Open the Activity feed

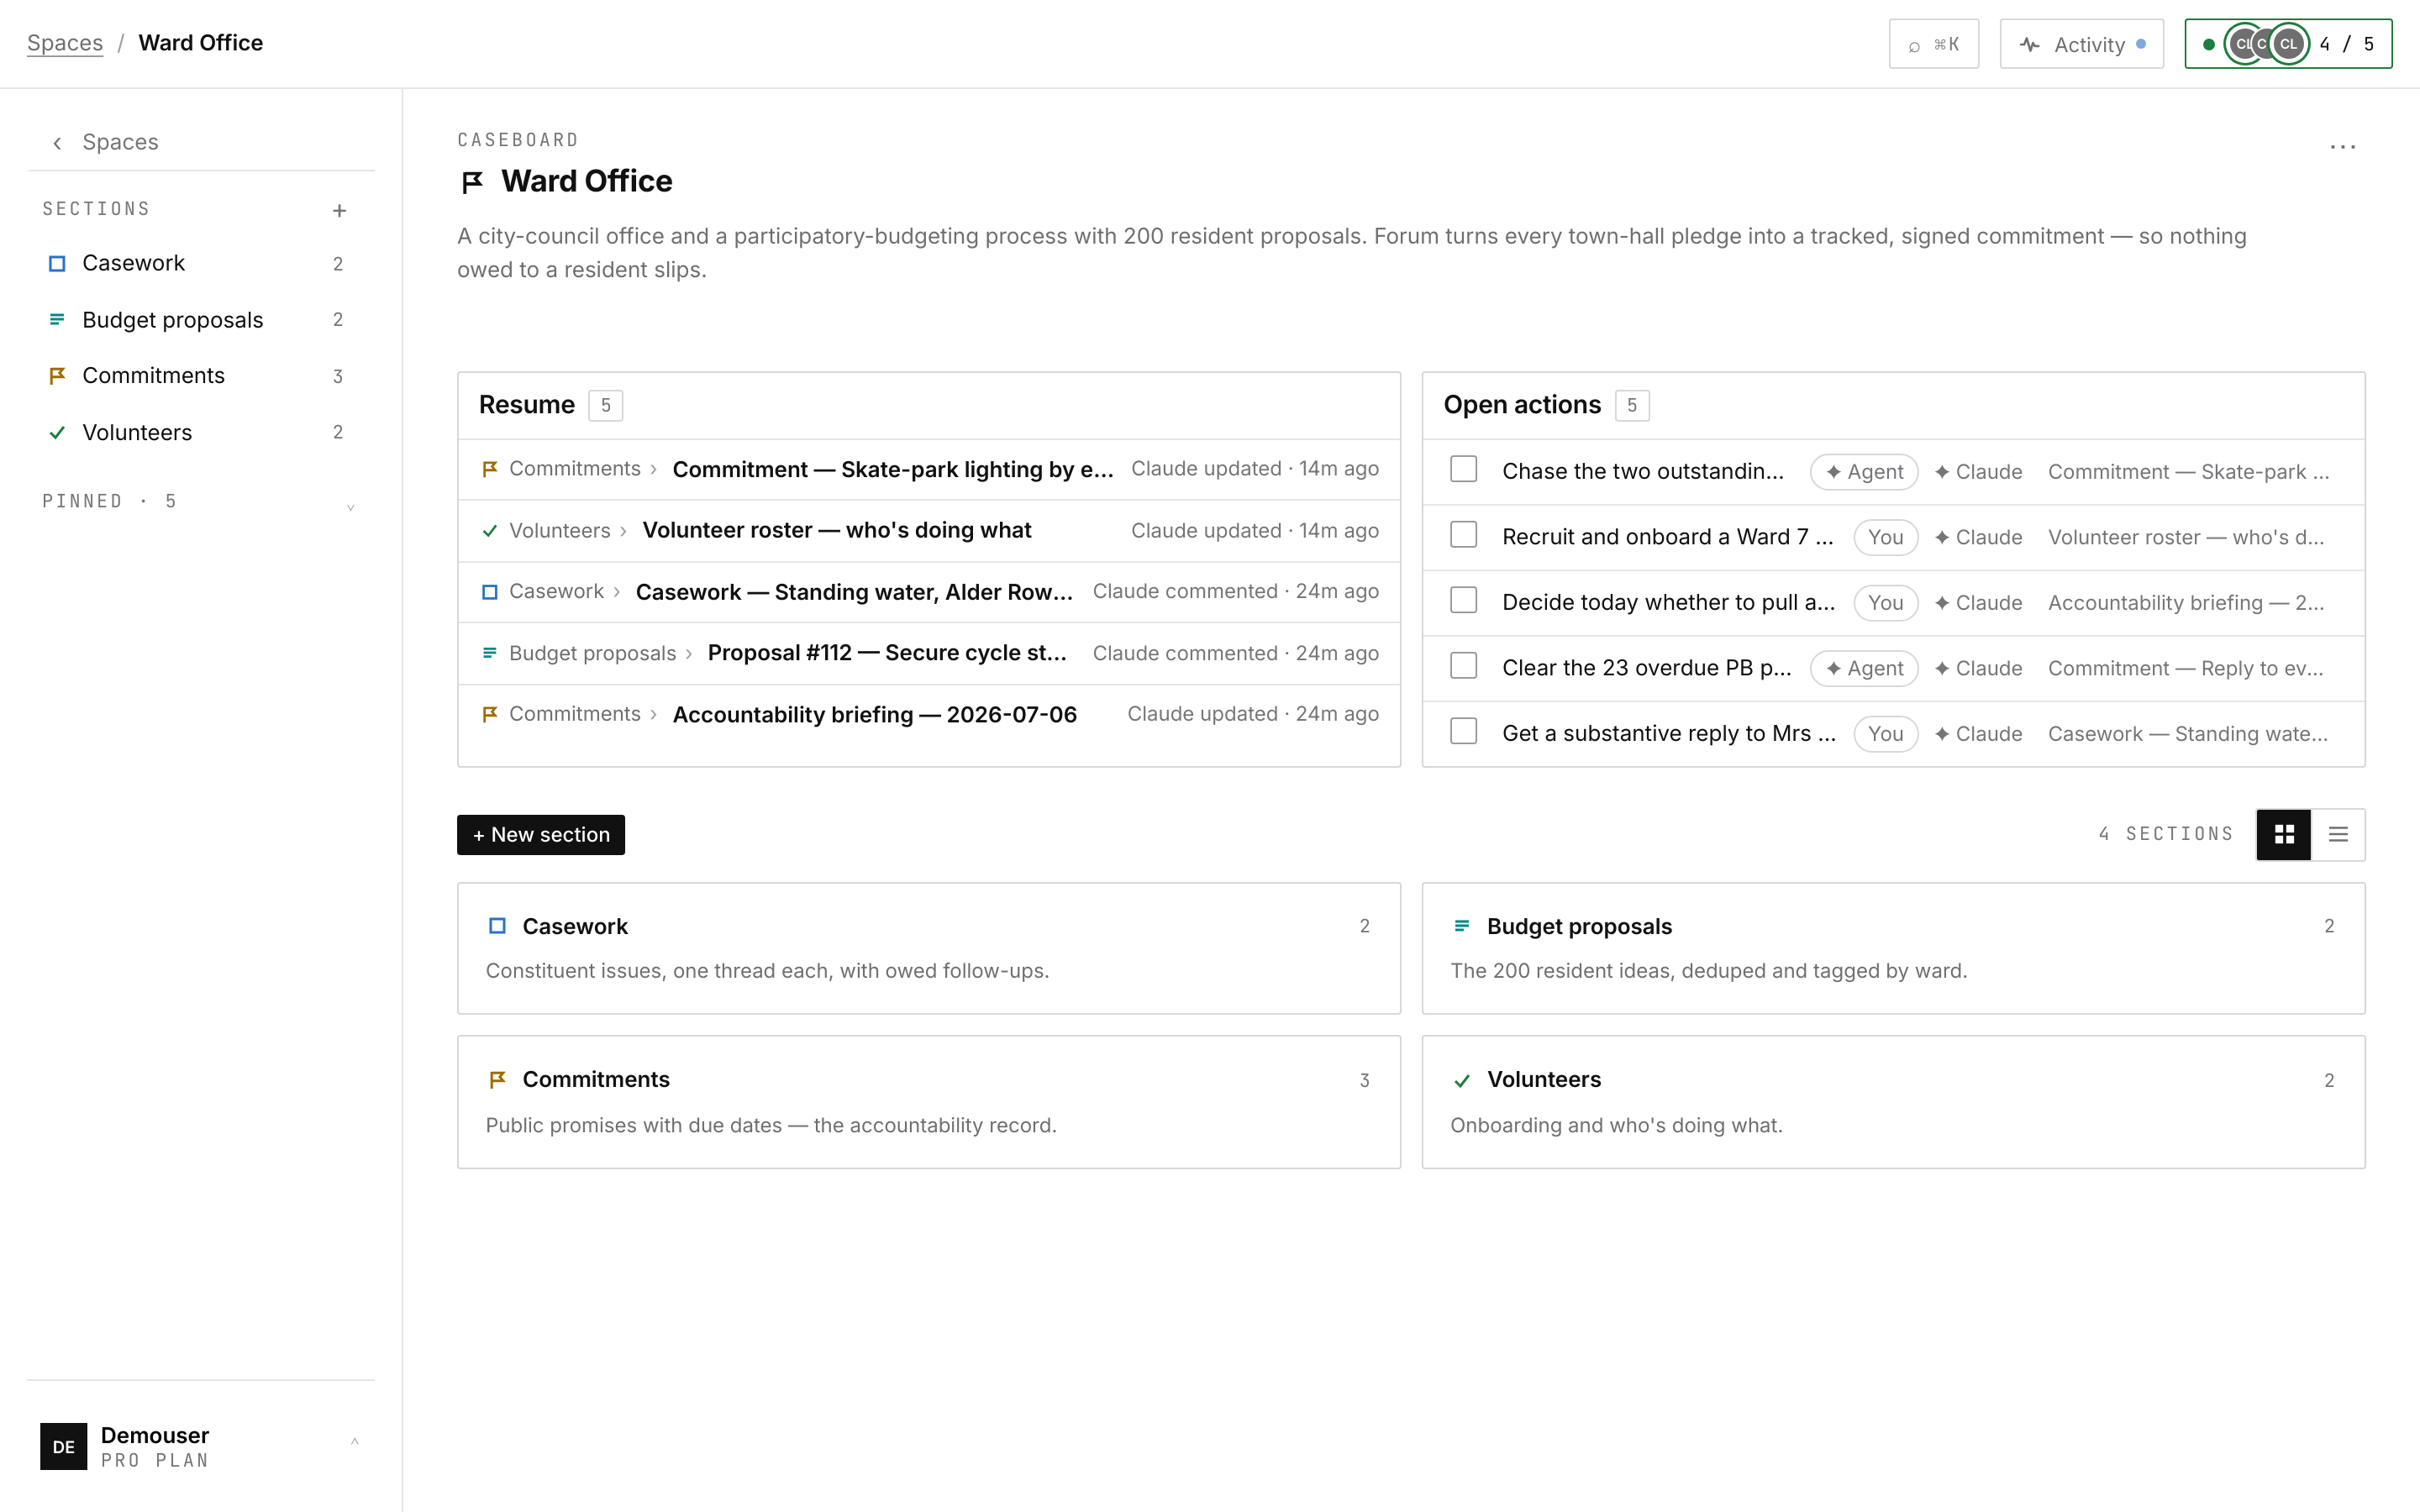click(x=2081, y=44)
